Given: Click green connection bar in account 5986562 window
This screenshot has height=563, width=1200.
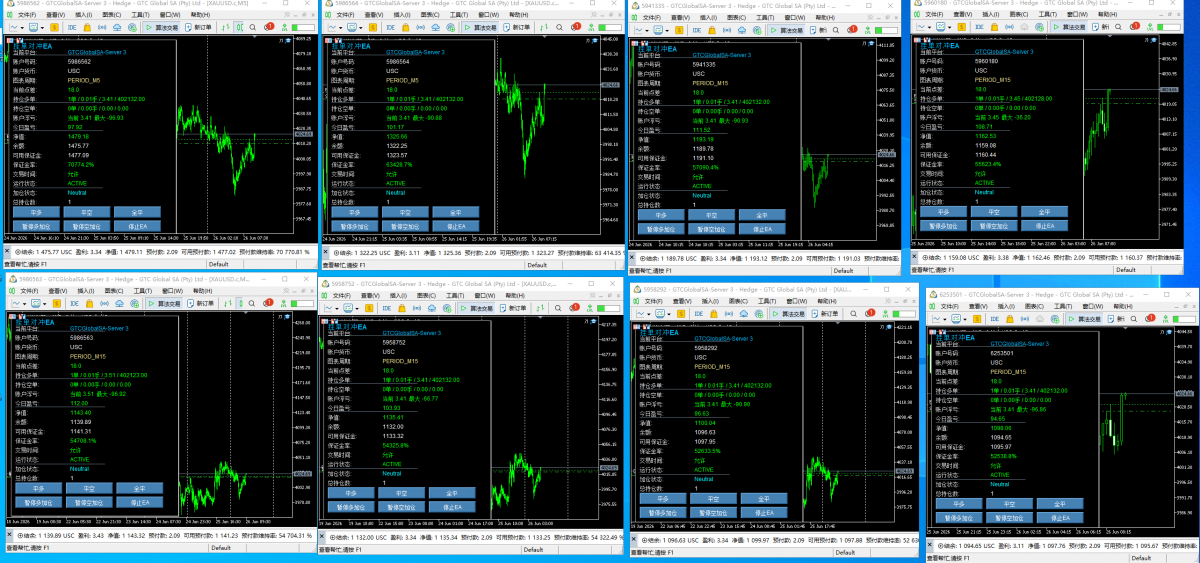Looking at the screenshot, I should 303,27.
